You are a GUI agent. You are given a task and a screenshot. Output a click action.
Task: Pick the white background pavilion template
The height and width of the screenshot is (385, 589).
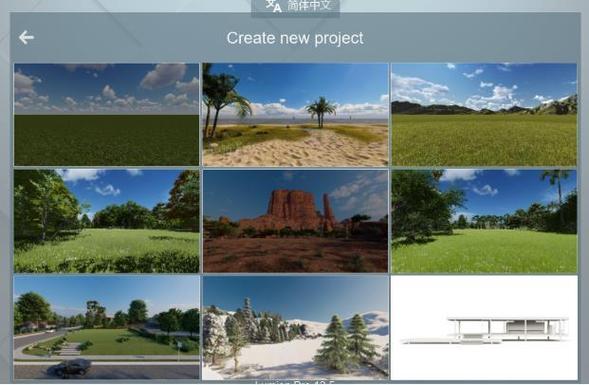point(484,328)
